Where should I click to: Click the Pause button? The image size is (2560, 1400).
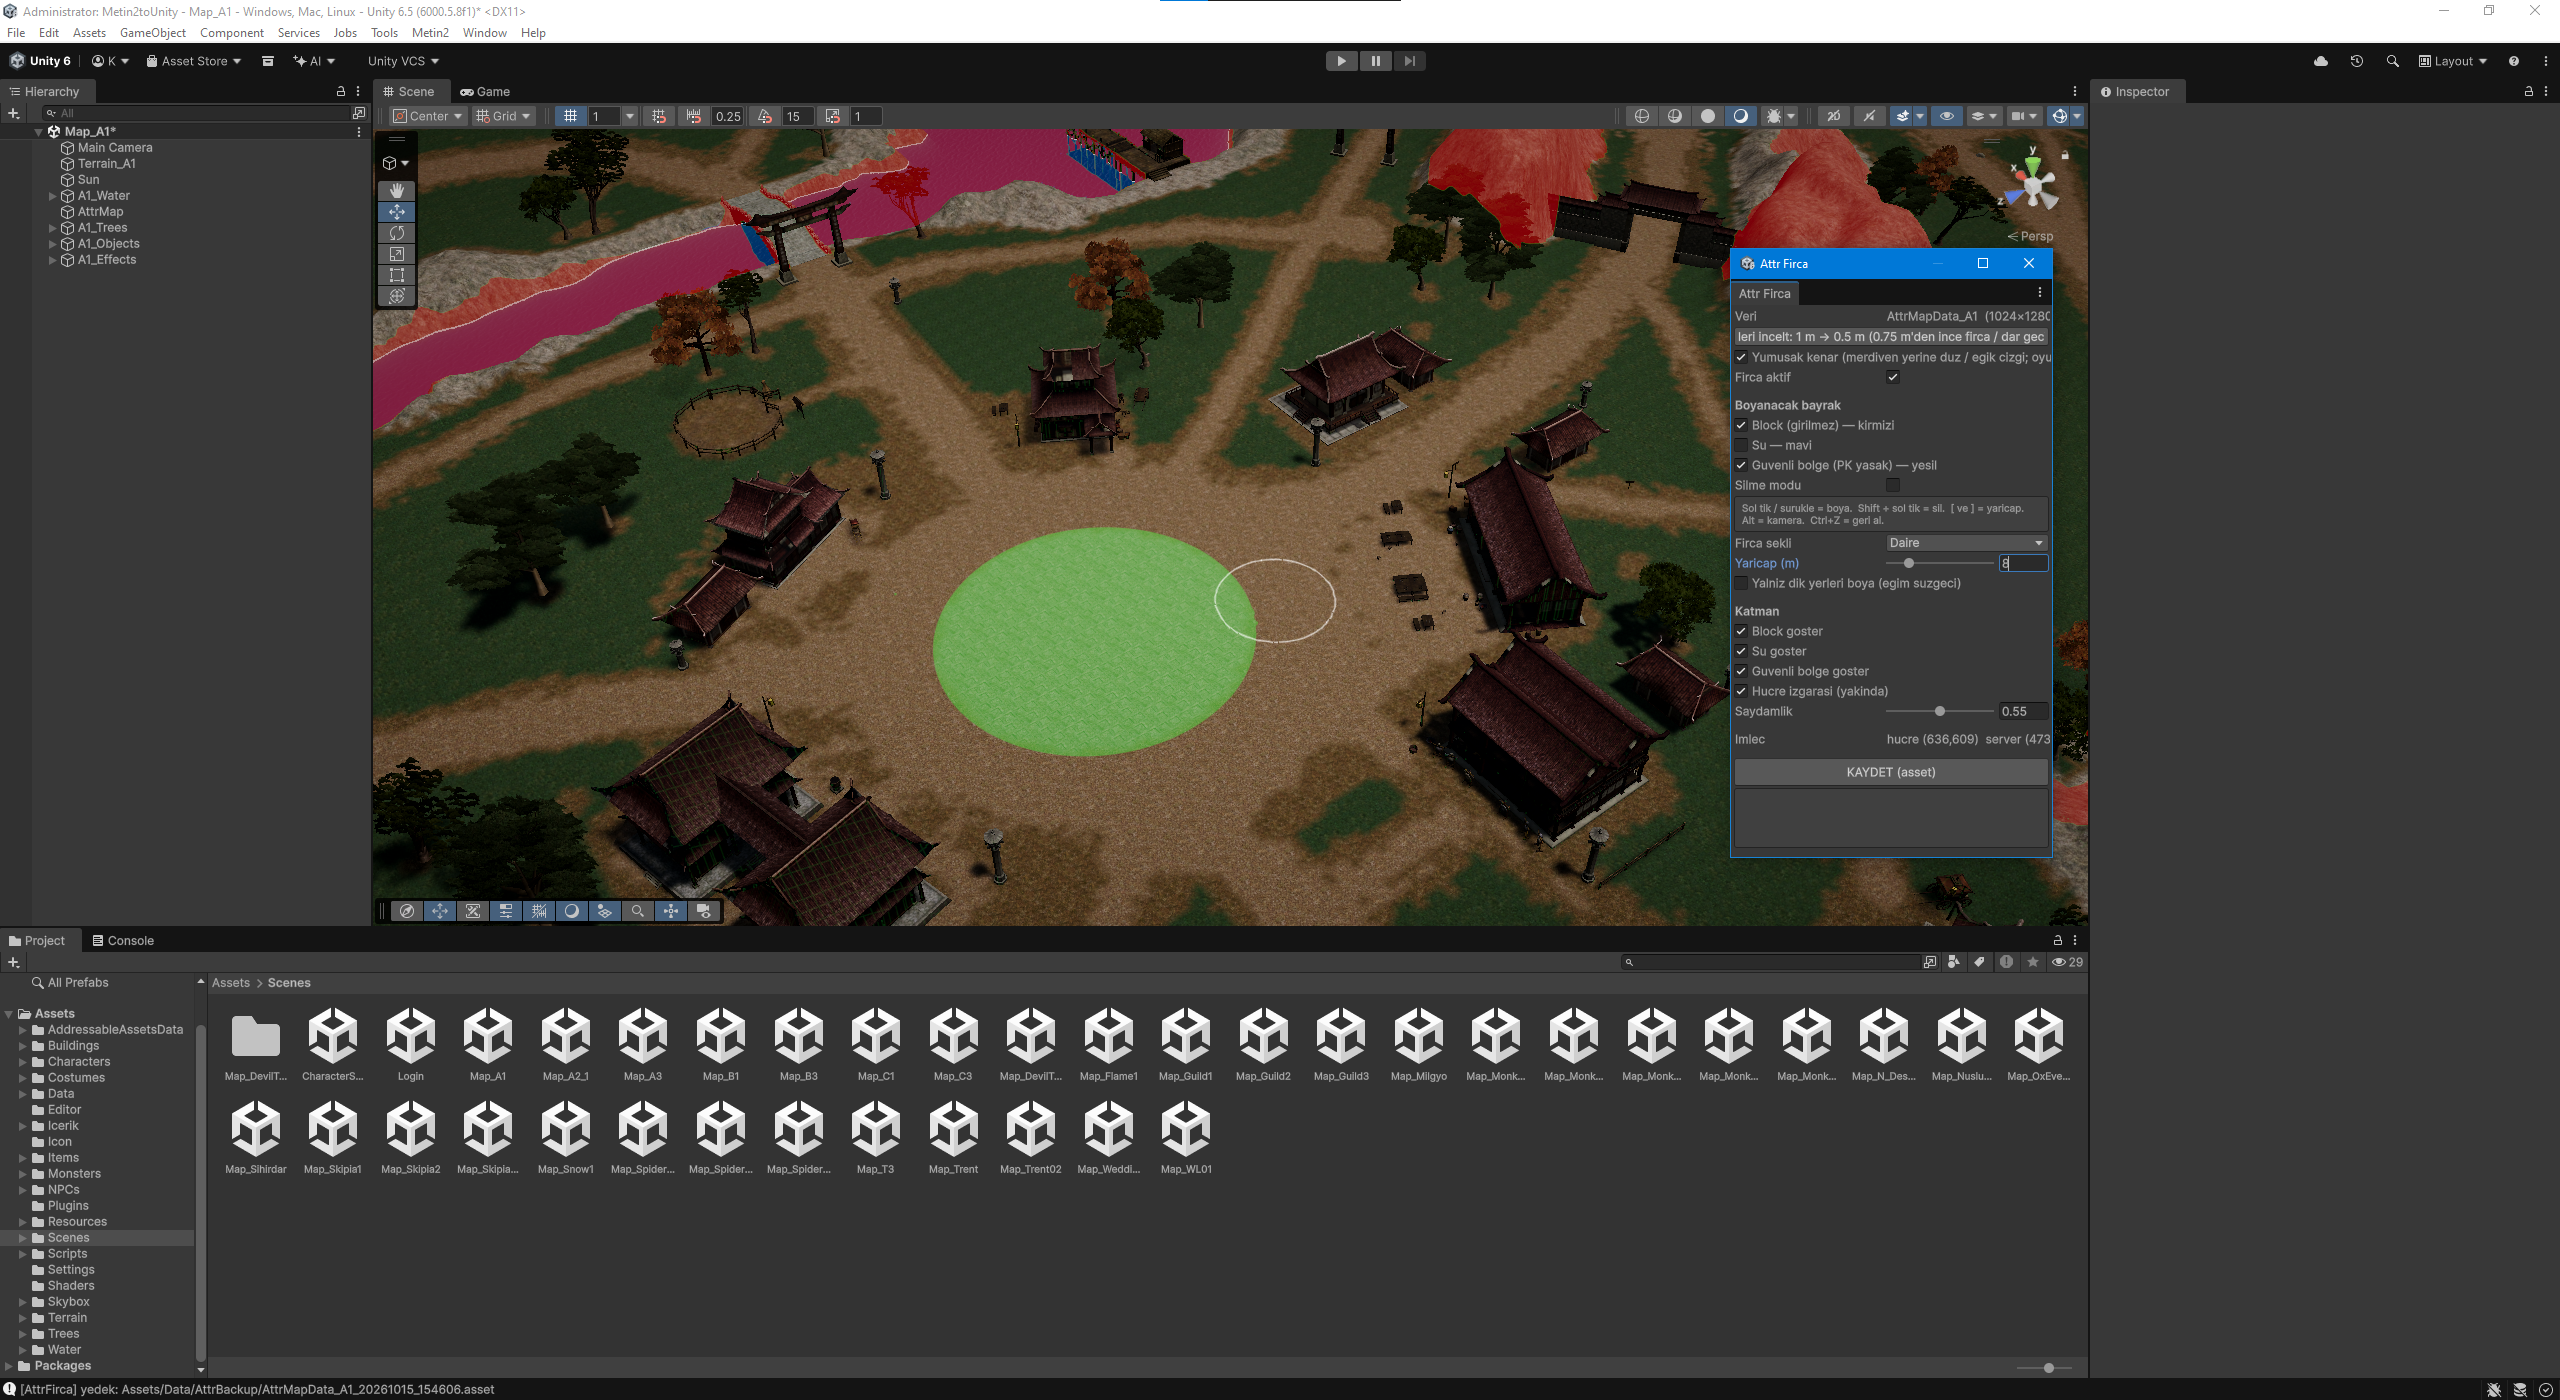(x=1375, y=61)
